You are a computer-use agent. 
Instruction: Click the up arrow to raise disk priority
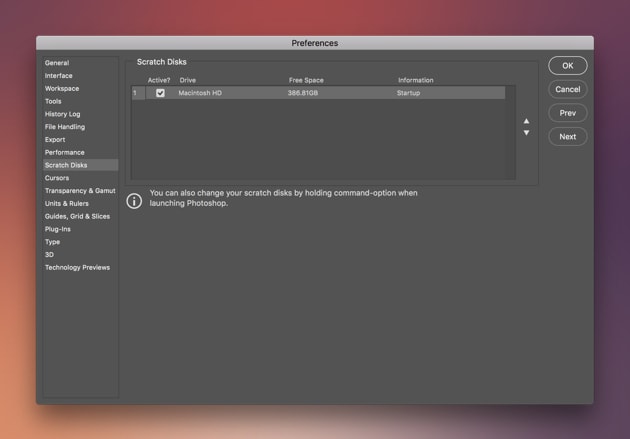click(x=527, y=121)
